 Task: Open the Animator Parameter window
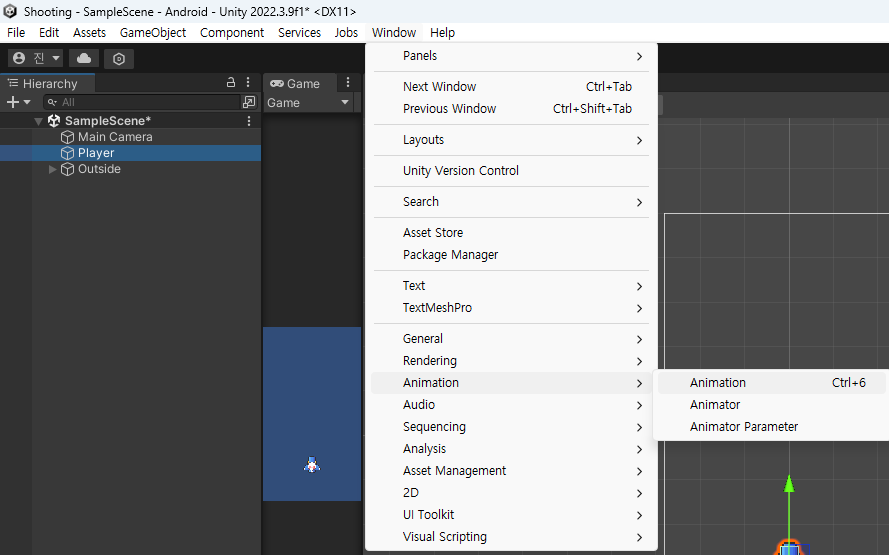[x=772, y=427]
